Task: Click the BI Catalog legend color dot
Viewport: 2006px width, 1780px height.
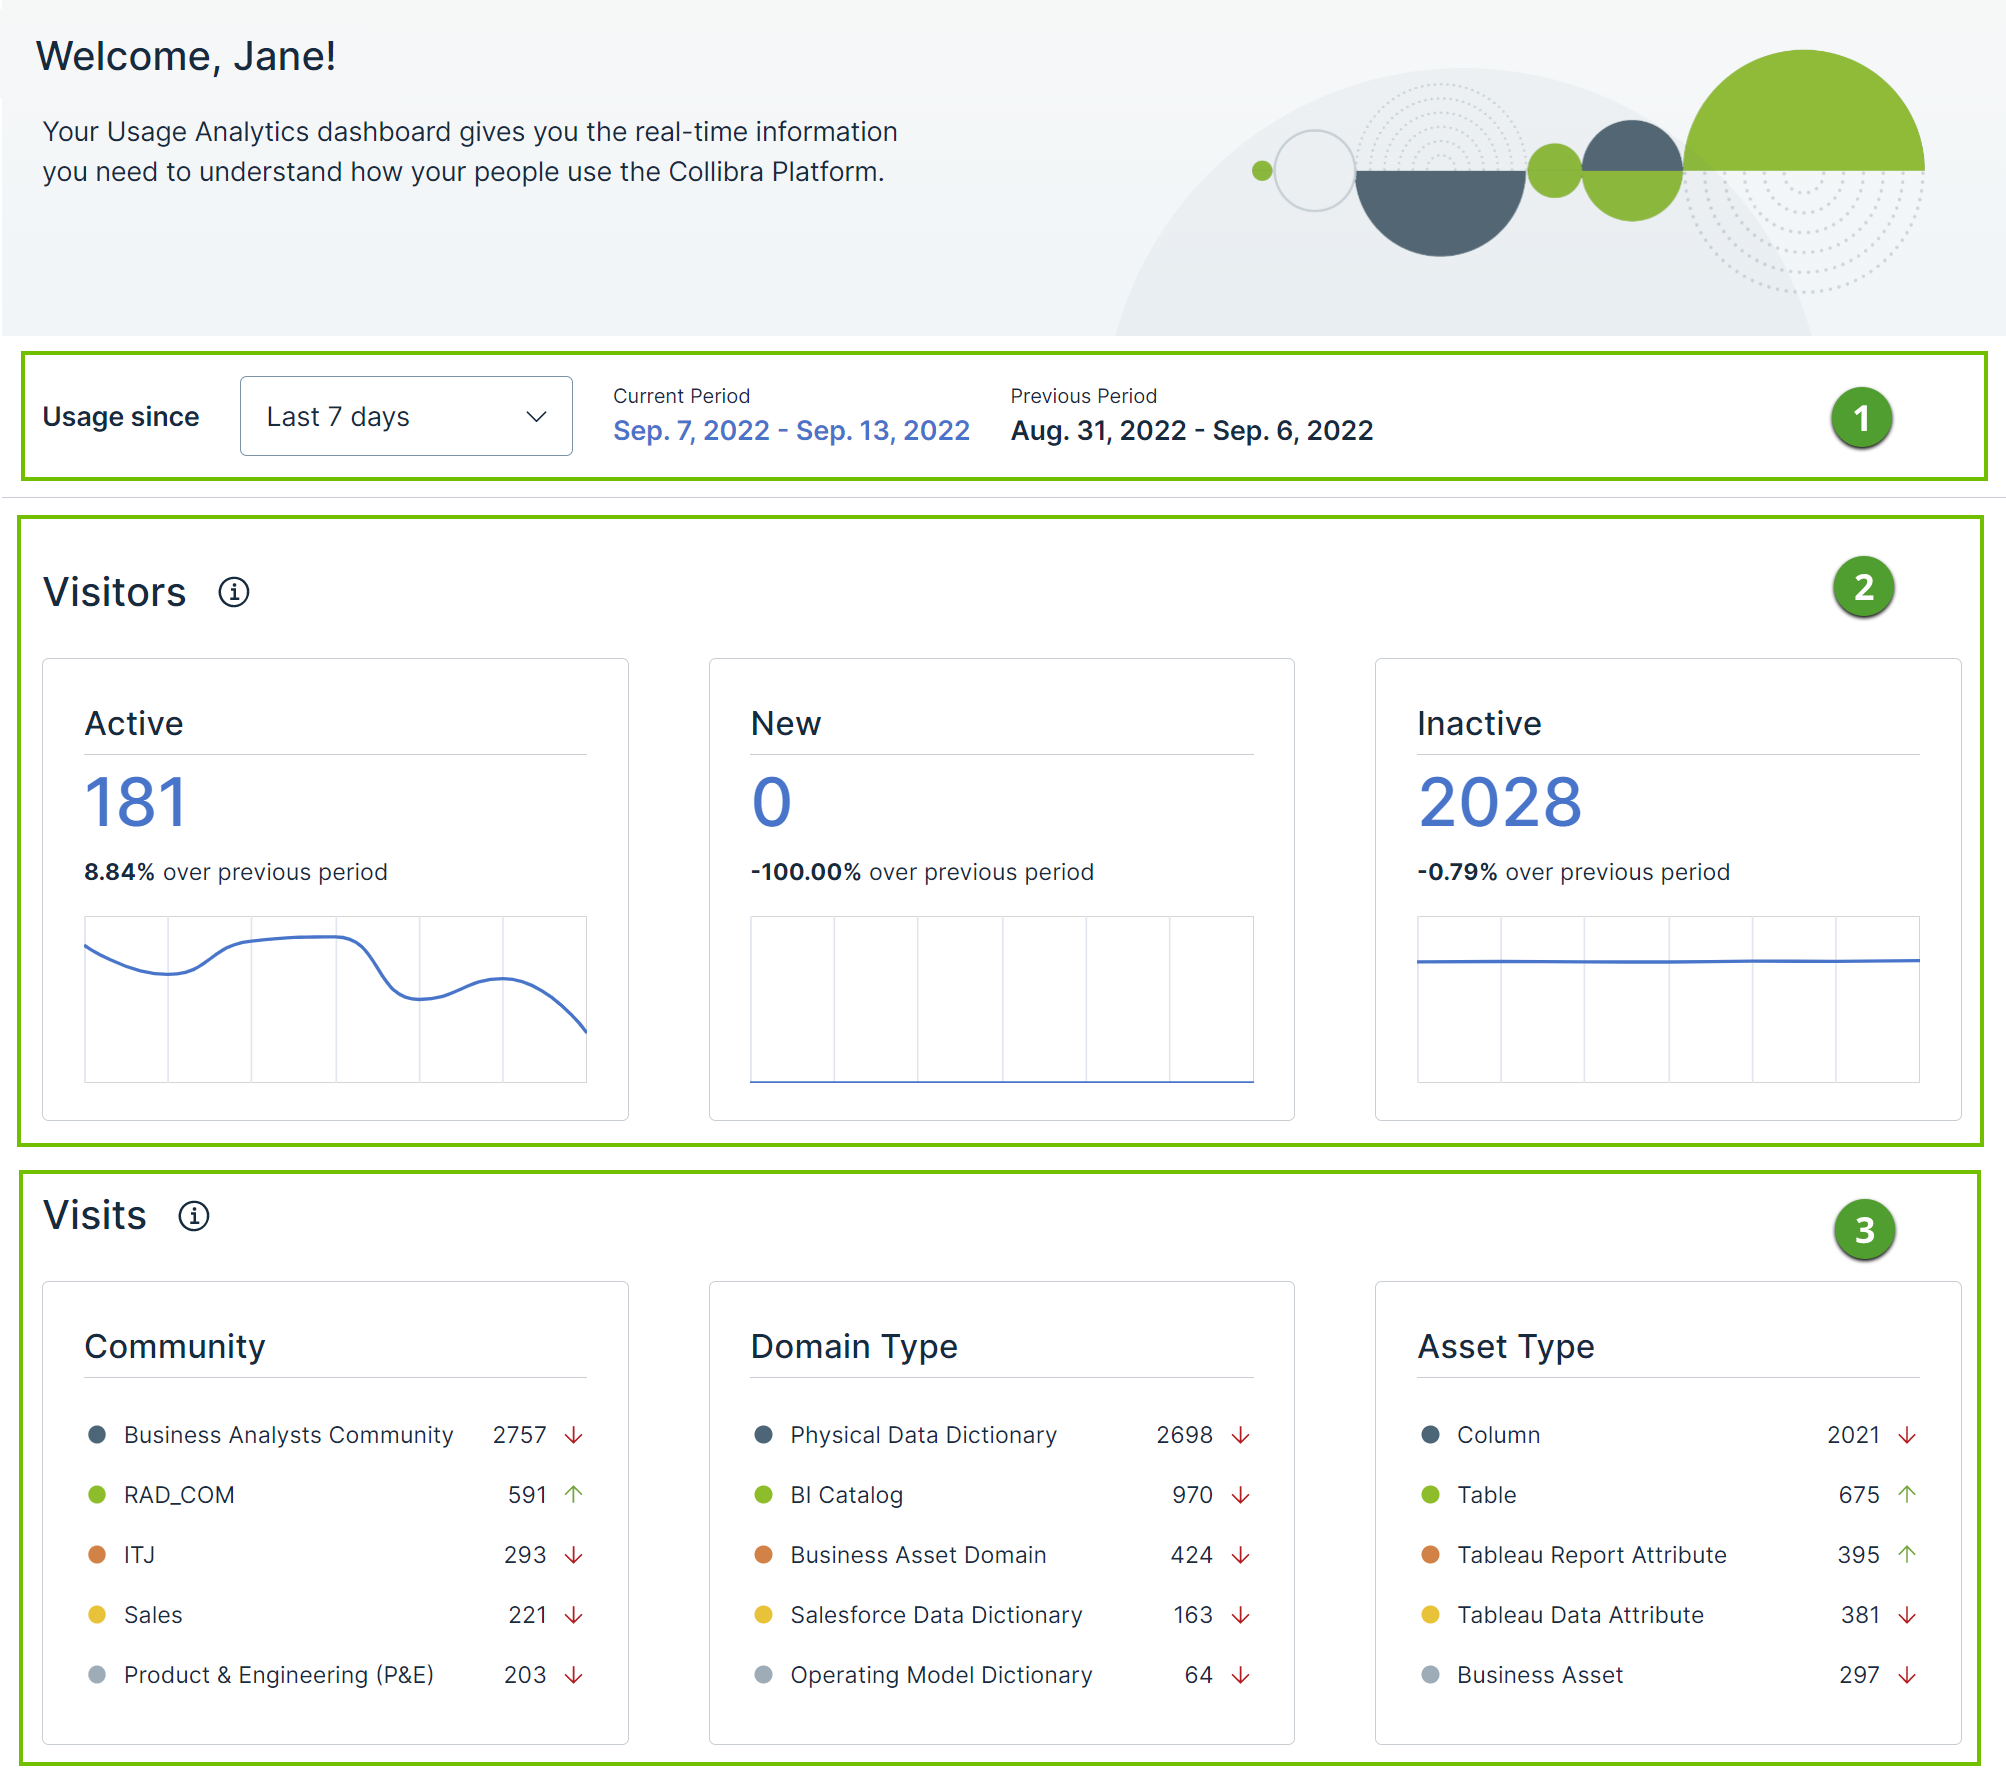Action: (x=764, y=1494)
